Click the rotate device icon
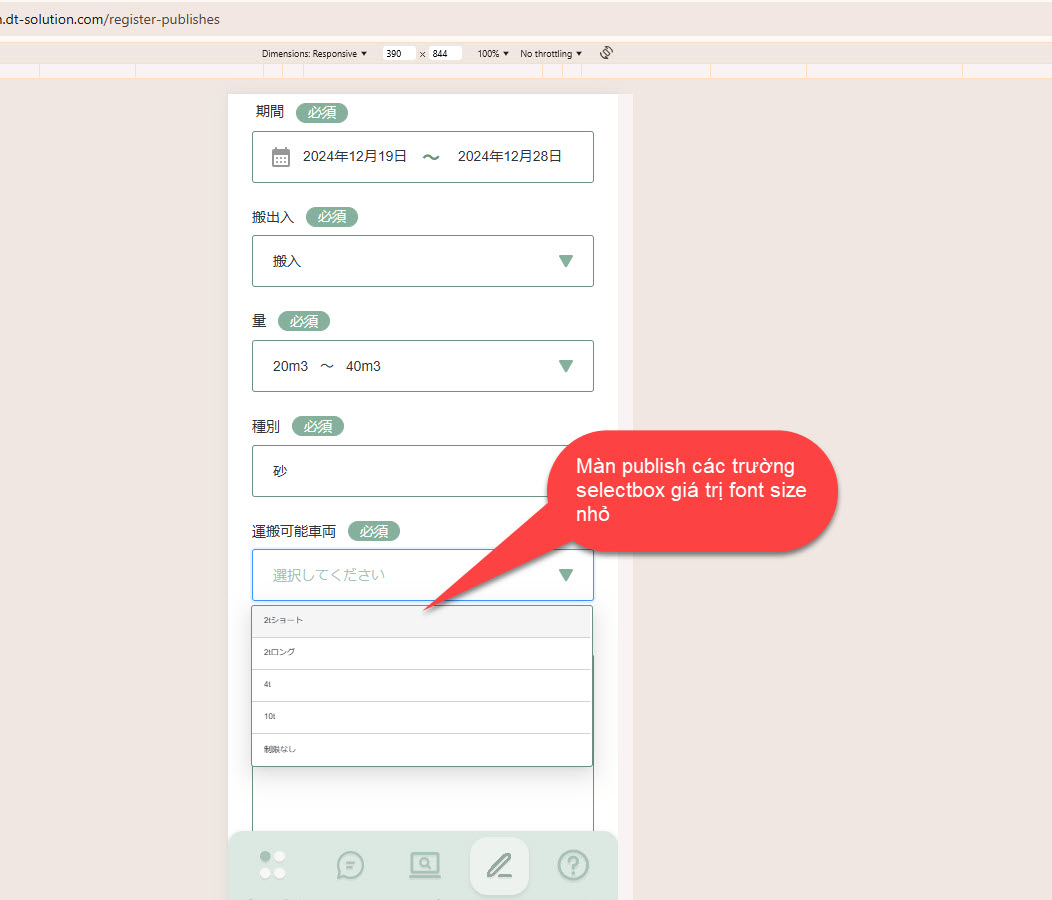 click(x=605, y=53)
